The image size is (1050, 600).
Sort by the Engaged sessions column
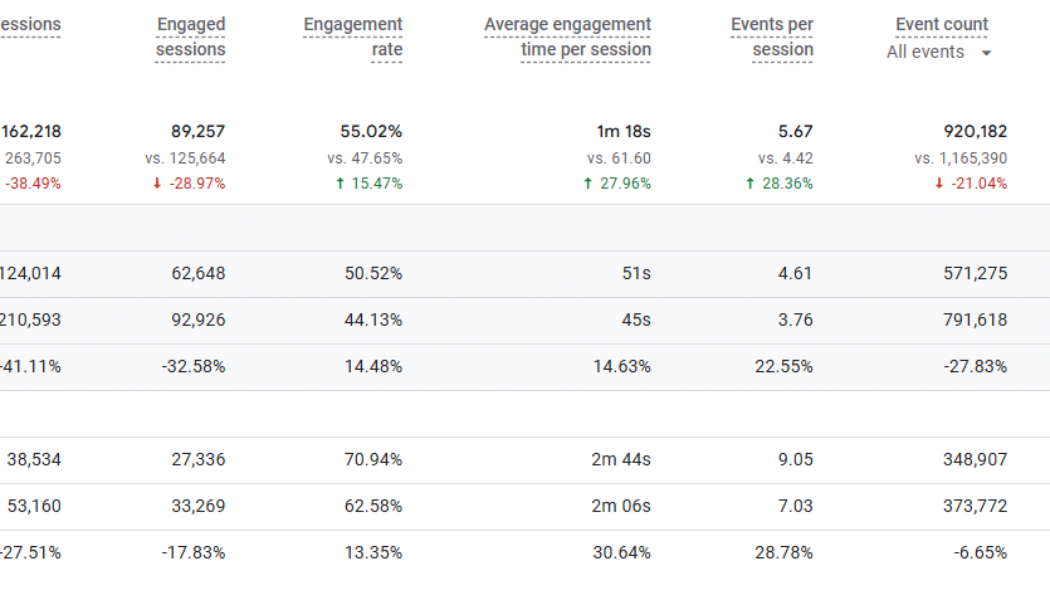(x=190, y=36)
